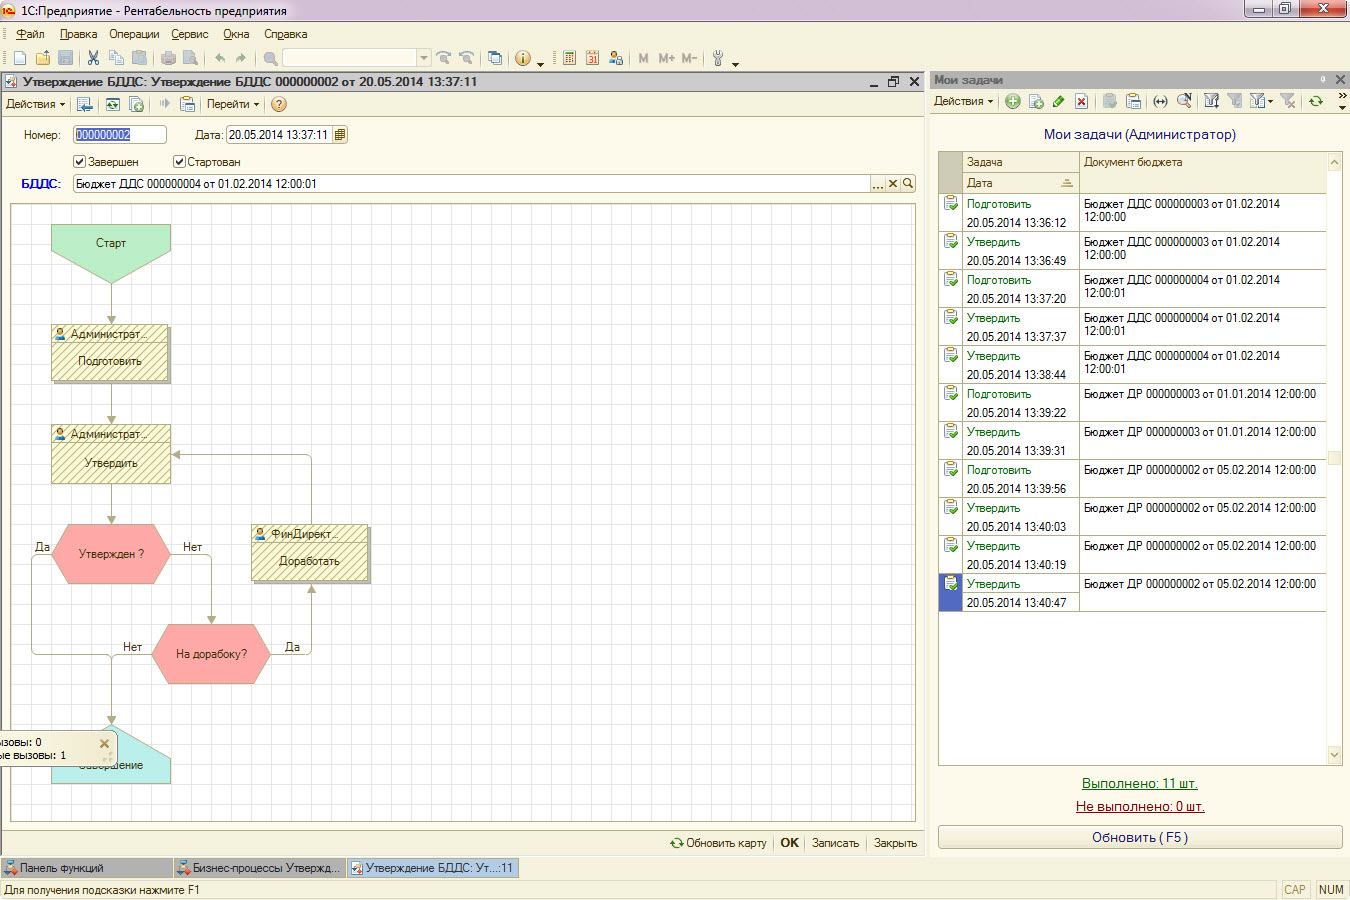Select the Утвержден ? condition block

(111, 554)
